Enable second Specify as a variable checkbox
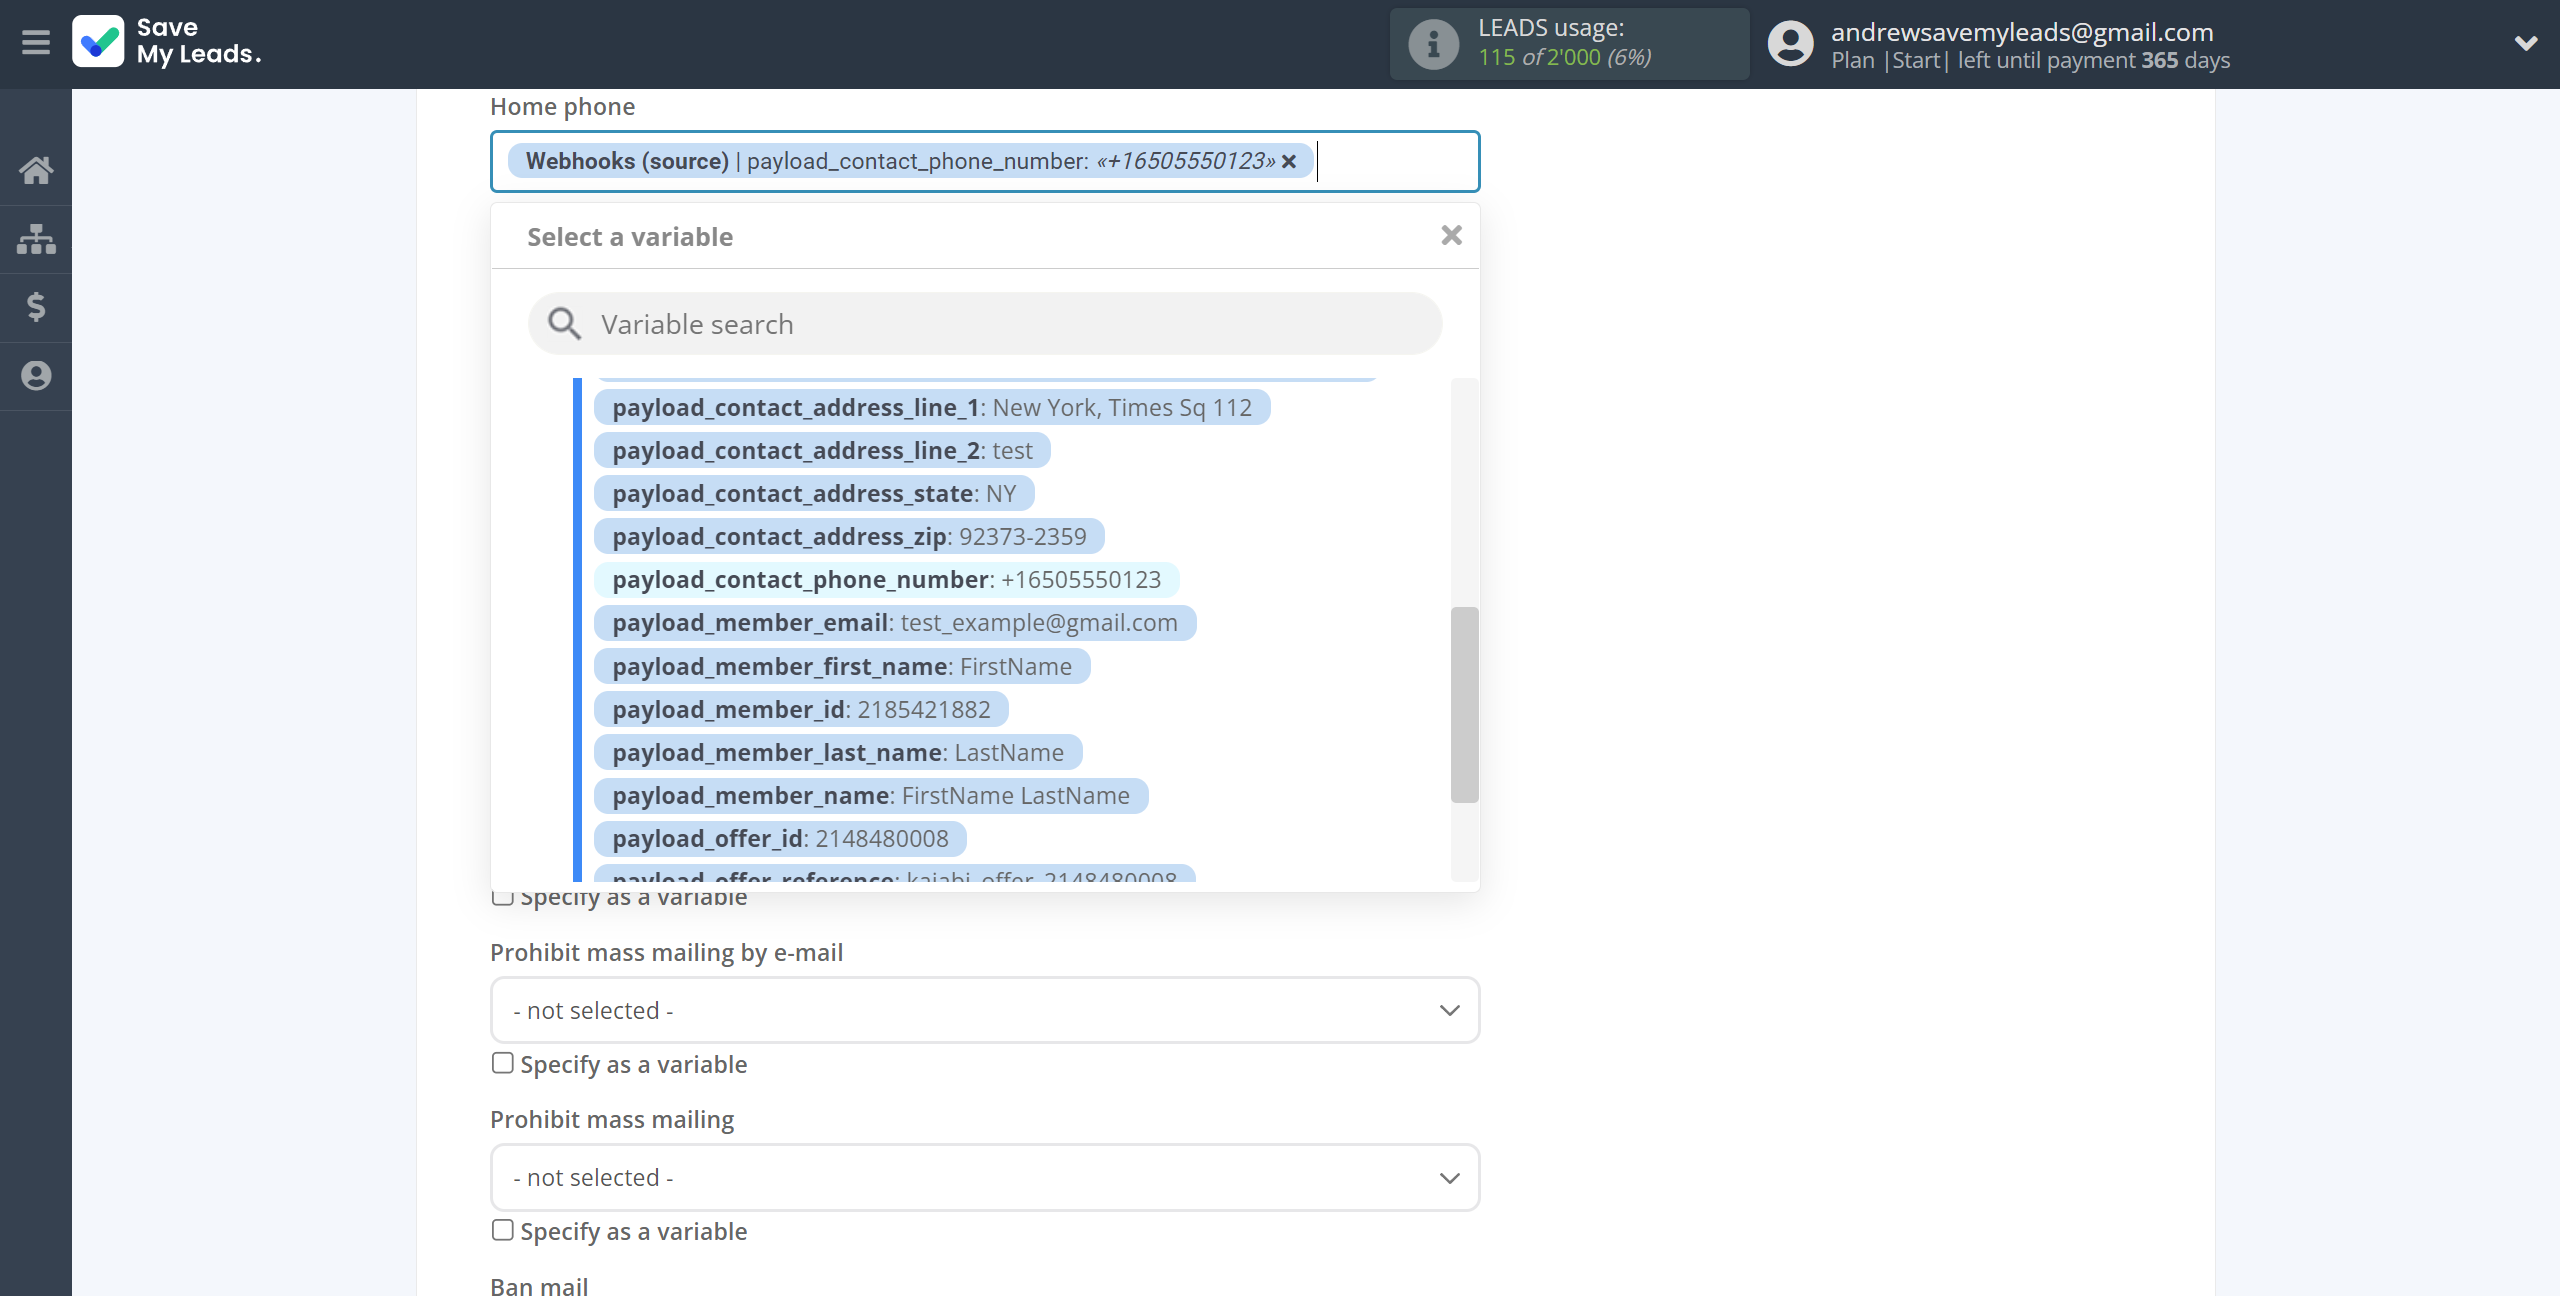The width and height of the screenshot is (2560, 1296). pyautogui.click(x=501, y=1063)
